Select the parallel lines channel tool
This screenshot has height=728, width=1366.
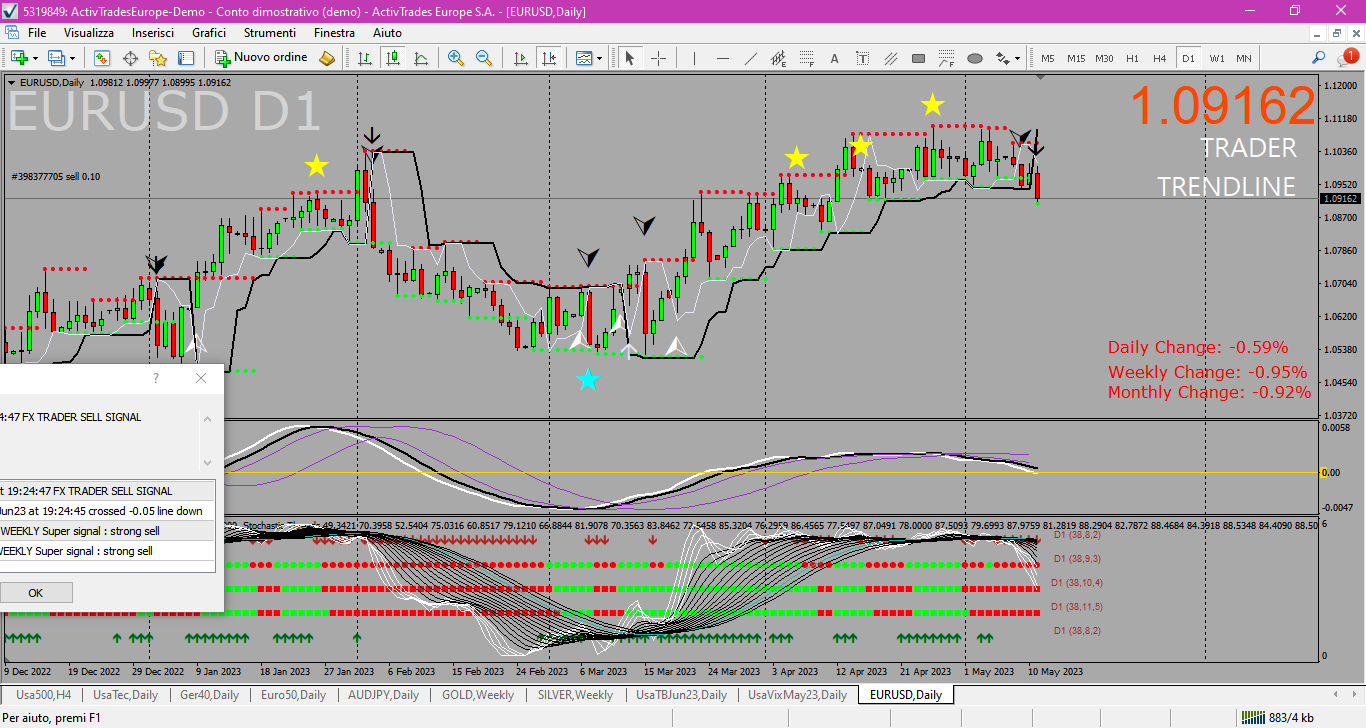click(x=890, y=58)
